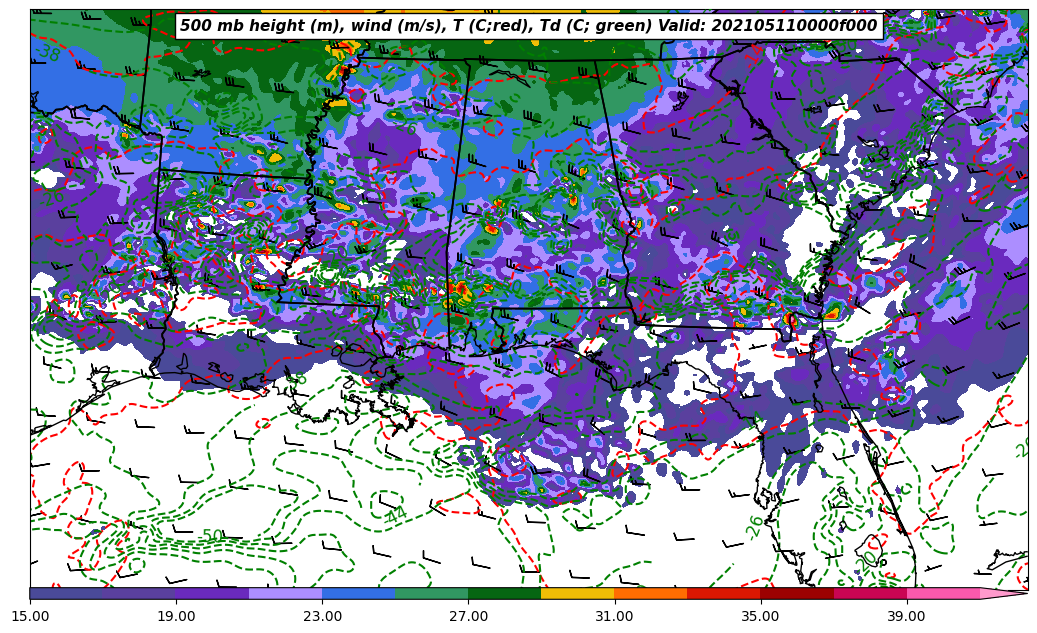Choose the light lavender colorbar segment

pos(286,593)
